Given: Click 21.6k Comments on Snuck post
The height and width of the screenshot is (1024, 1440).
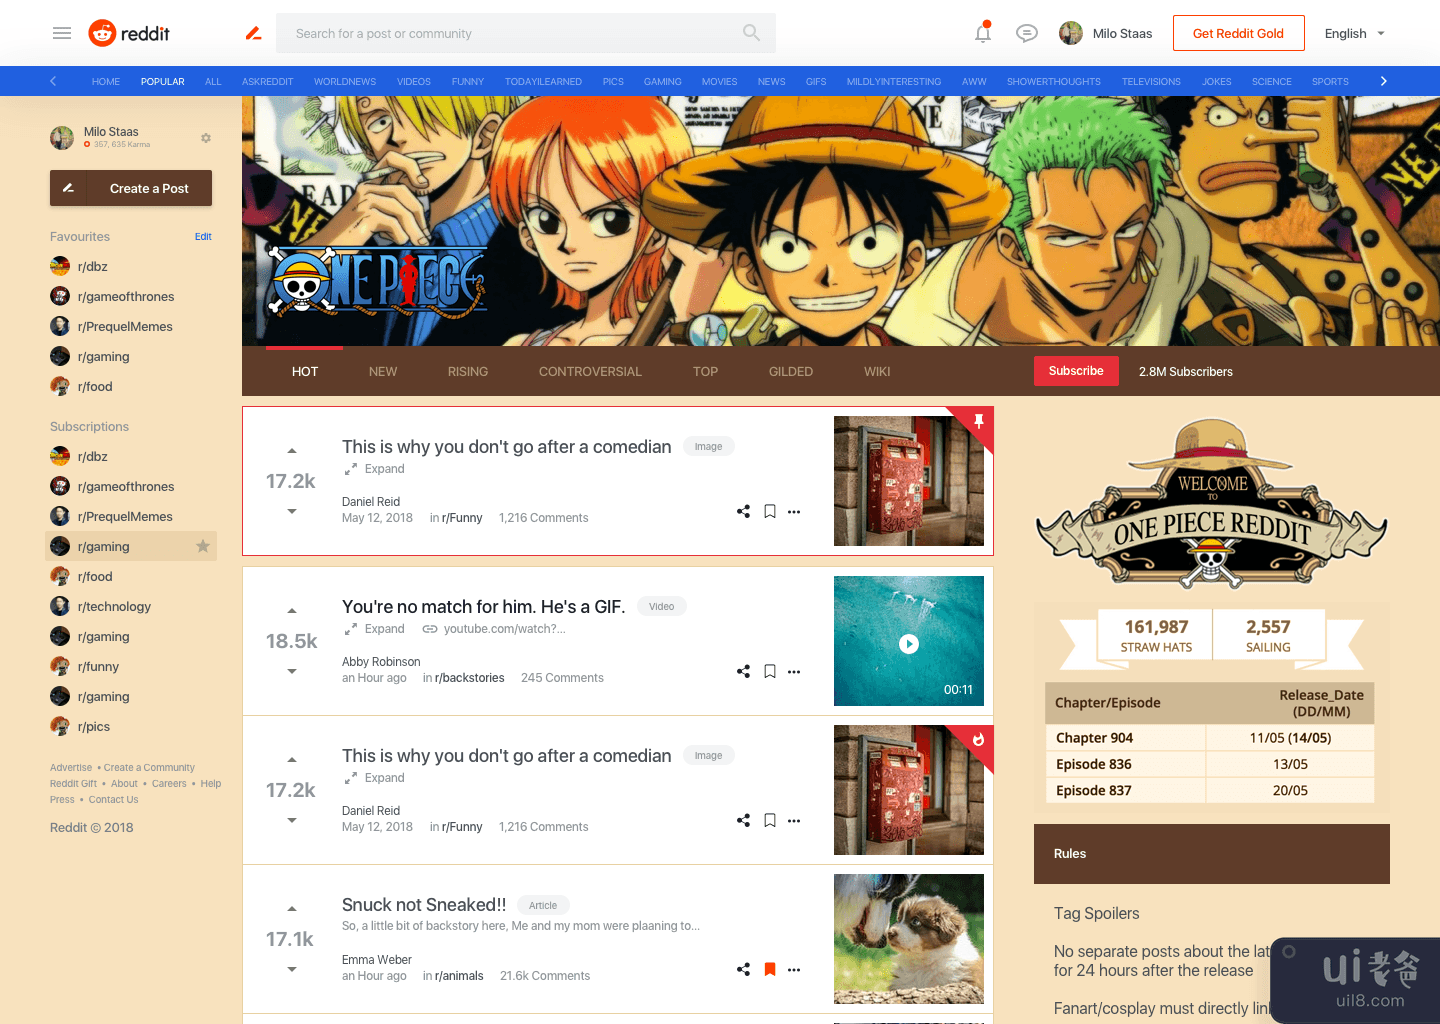Looking at the screenshot, I should 545,976.
